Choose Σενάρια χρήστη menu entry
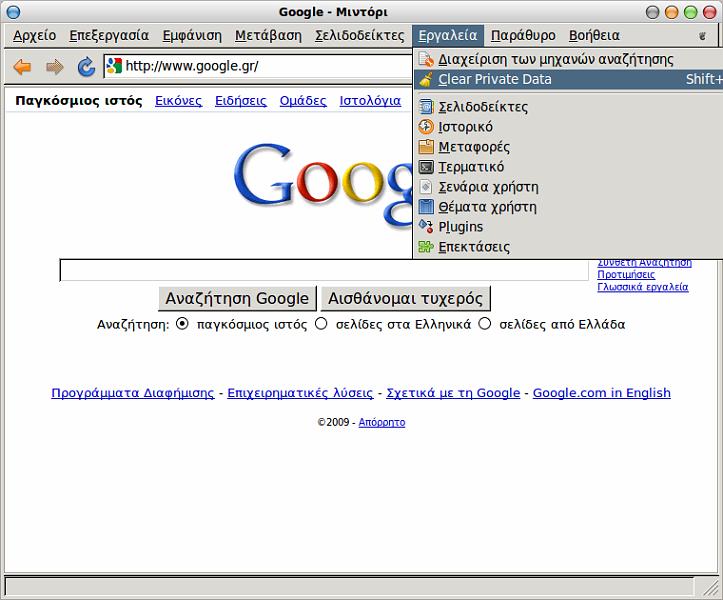 (568, 187)
